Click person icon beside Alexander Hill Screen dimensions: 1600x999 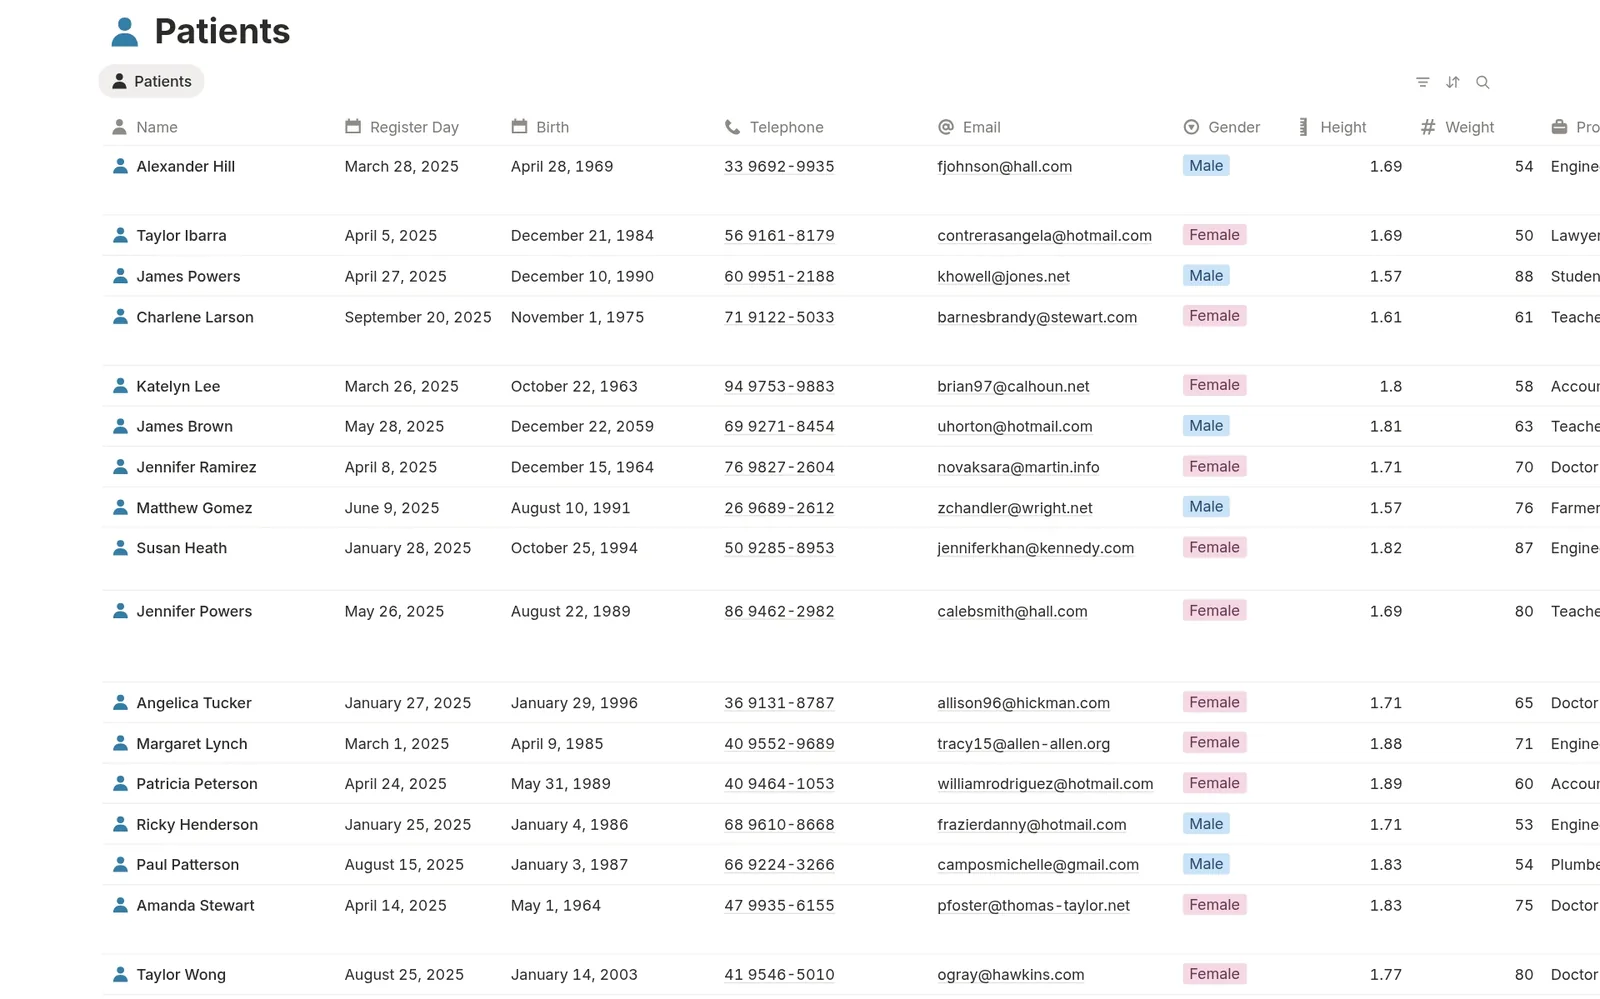coord(120,166)
